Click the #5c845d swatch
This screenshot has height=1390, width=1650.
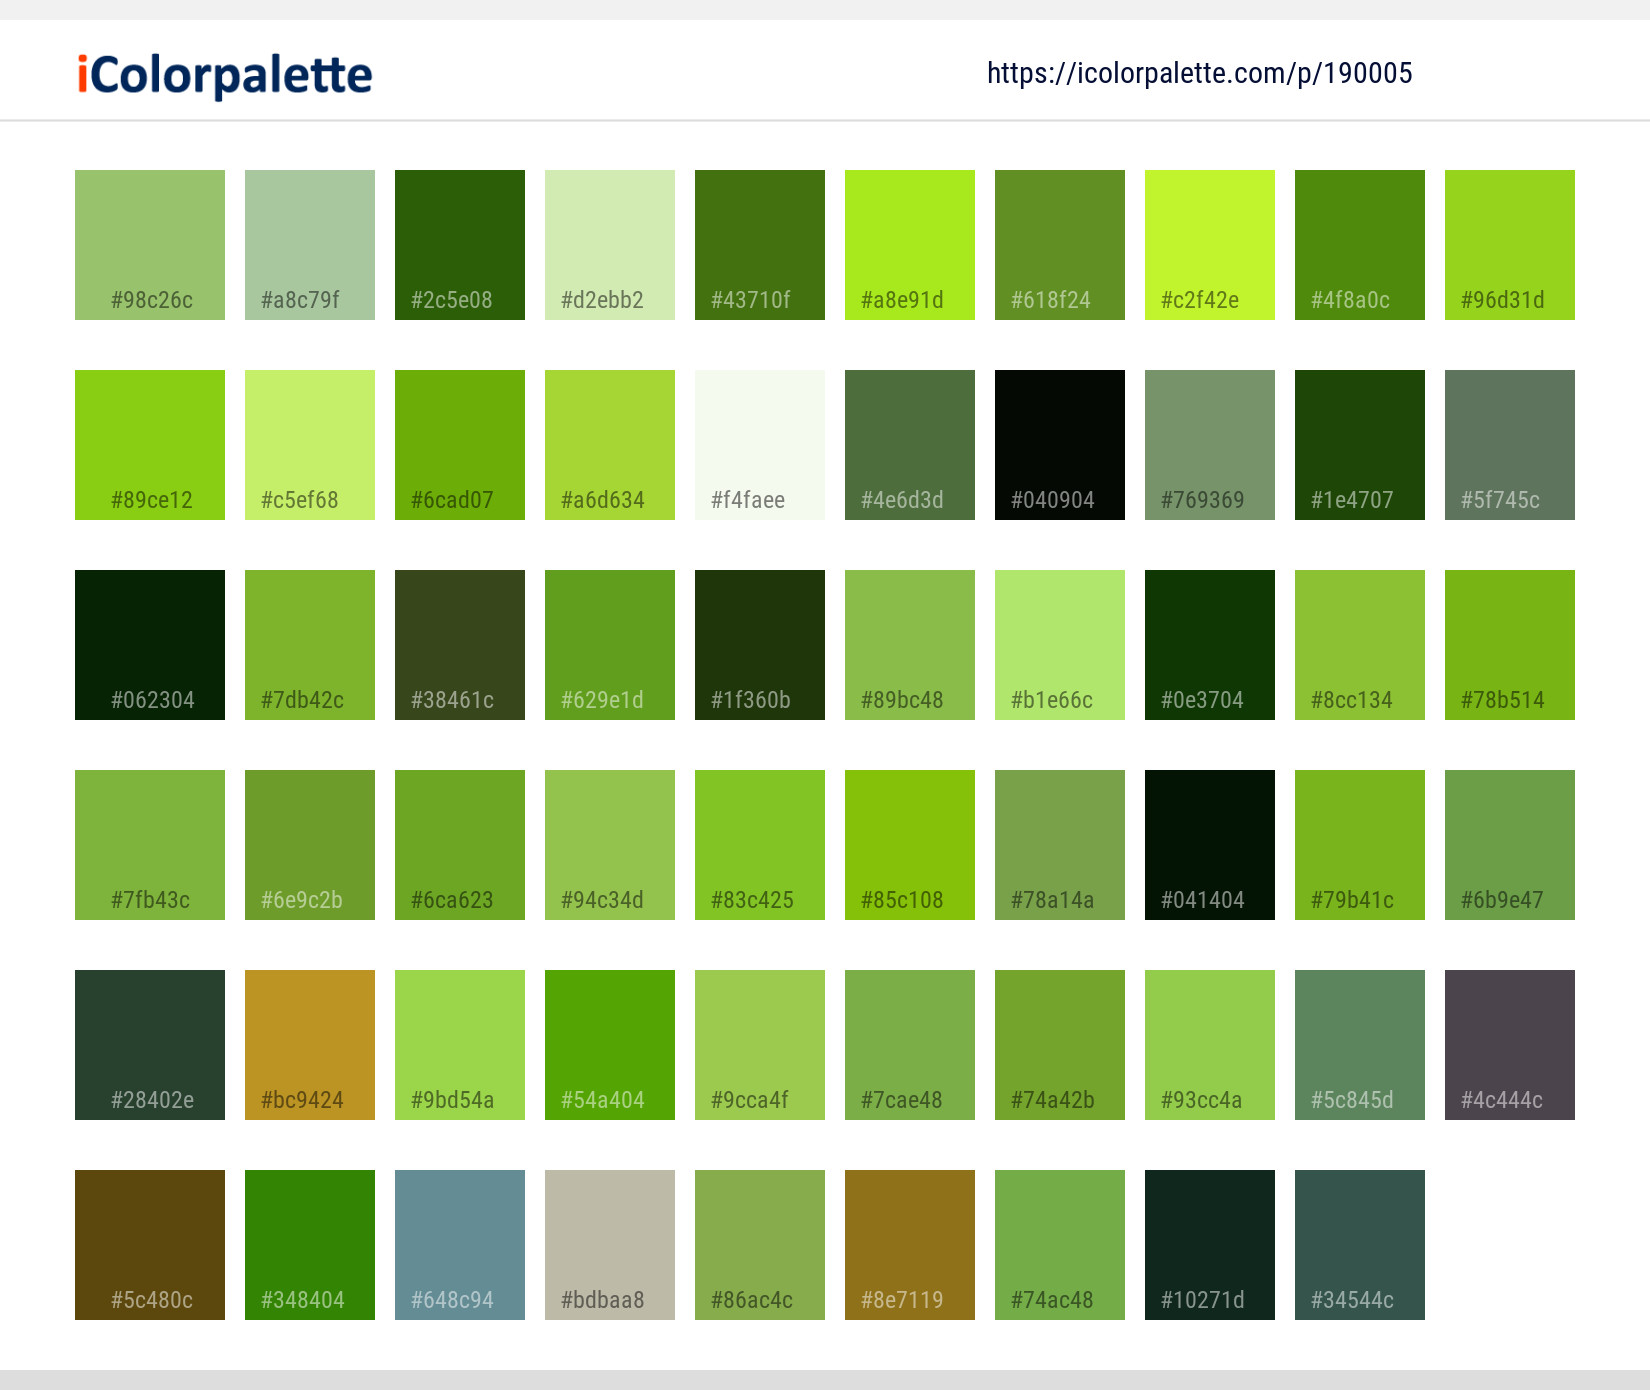coord(1360,1045)
